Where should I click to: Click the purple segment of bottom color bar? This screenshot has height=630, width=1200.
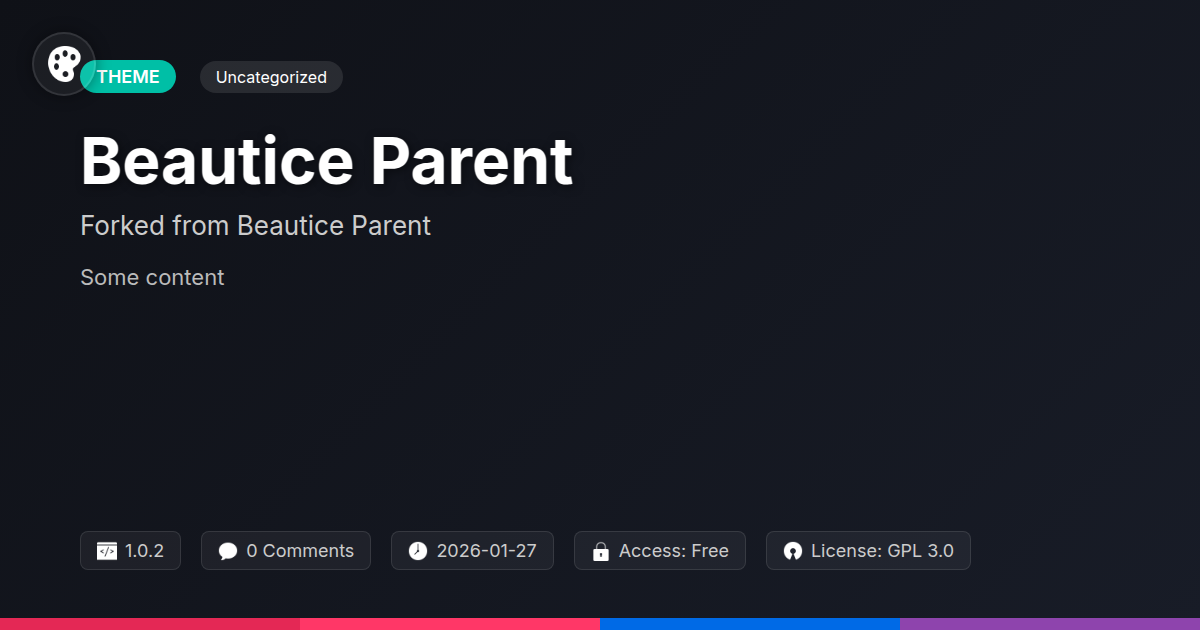tap(1050, 624)
